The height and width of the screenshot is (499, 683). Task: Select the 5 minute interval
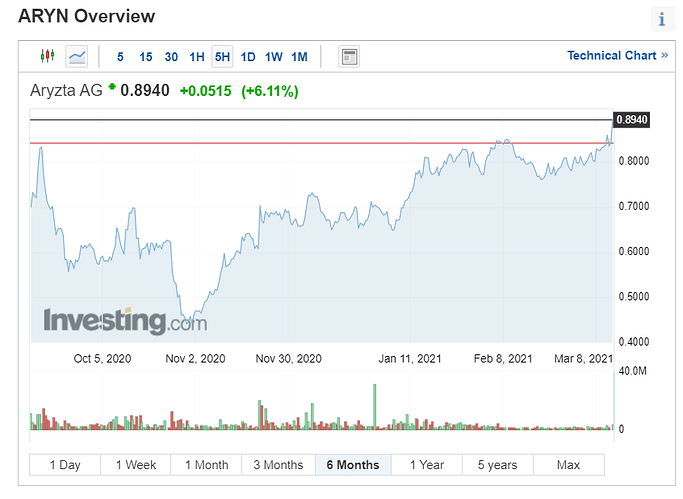(x=120, y=57)
